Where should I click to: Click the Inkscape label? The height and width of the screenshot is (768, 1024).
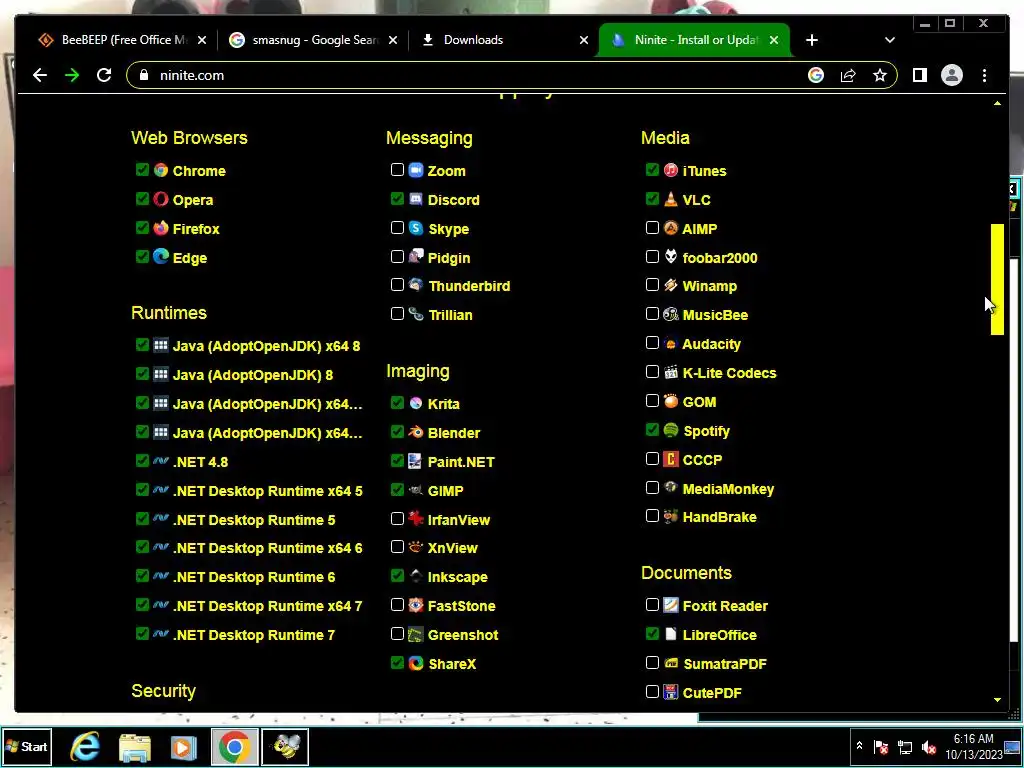[x=457, y=577]
